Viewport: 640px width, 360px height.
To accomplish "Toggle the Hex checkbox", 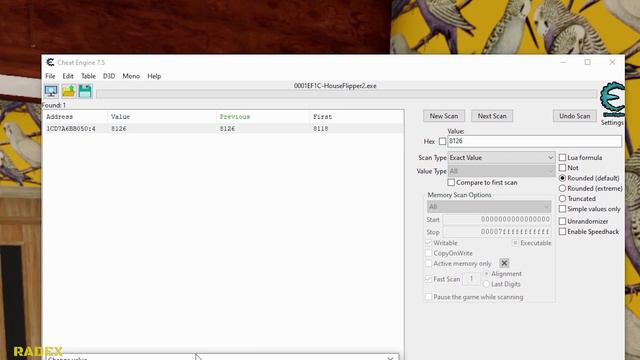I will [442, 141].
